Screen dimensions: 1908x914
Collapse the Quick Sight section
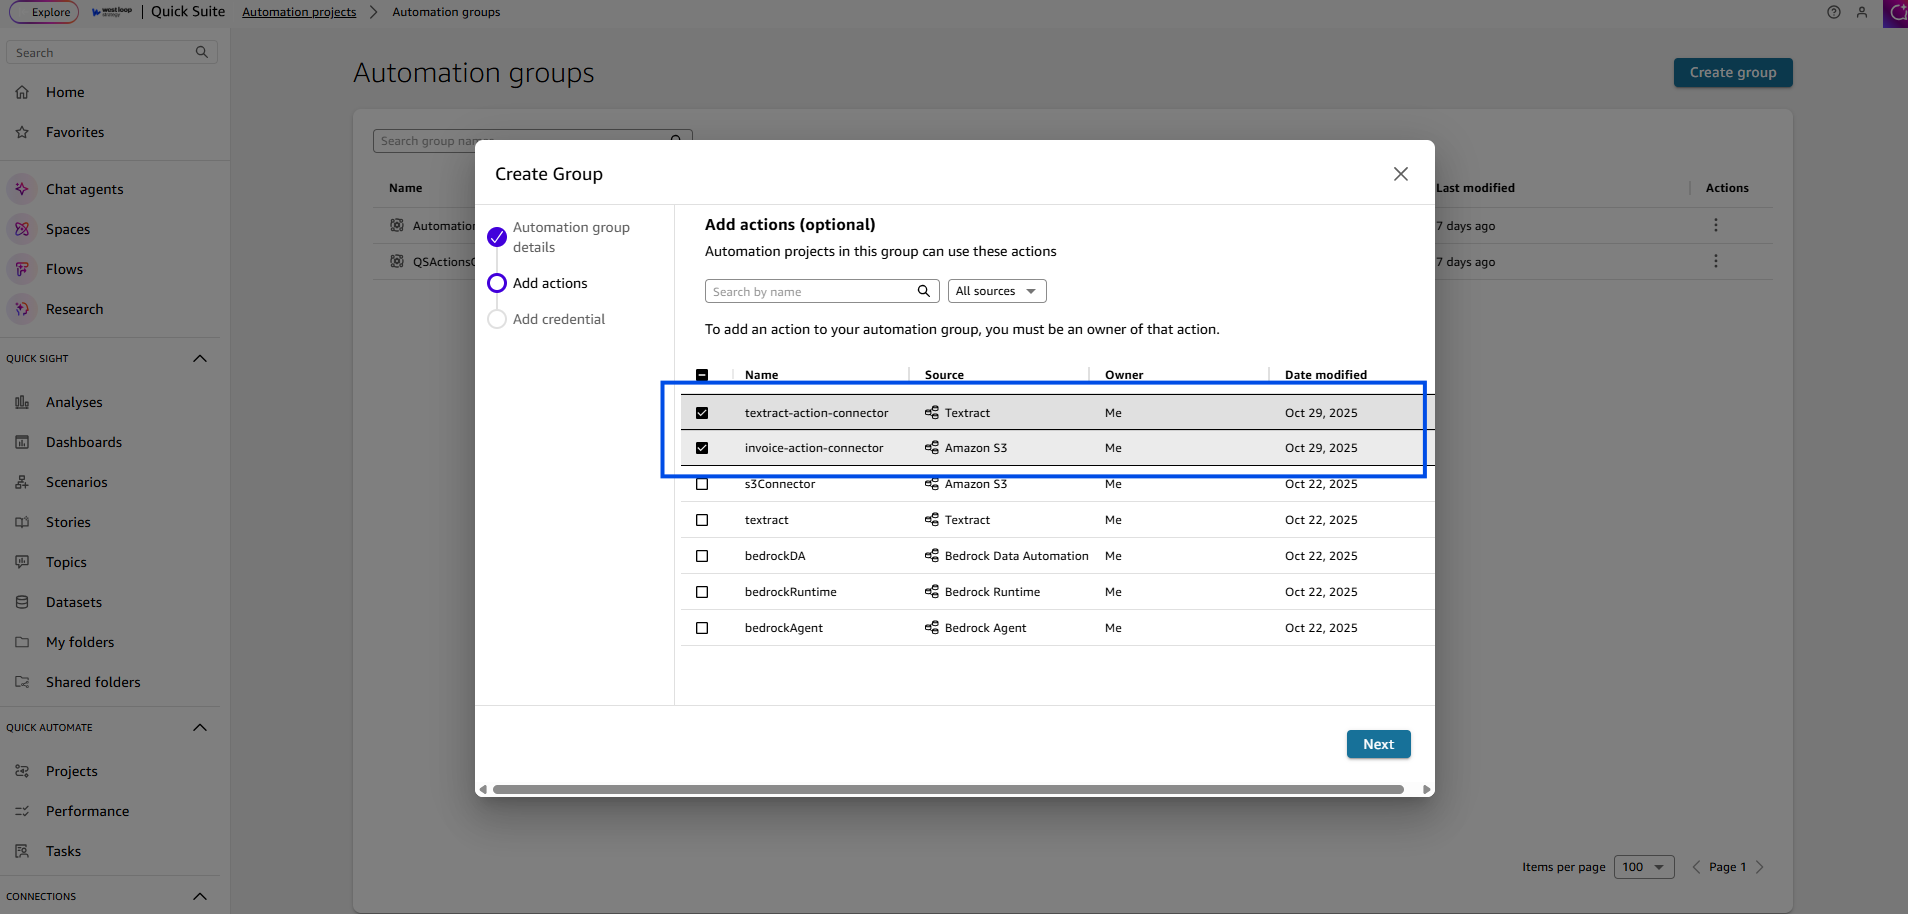point(200,358)
